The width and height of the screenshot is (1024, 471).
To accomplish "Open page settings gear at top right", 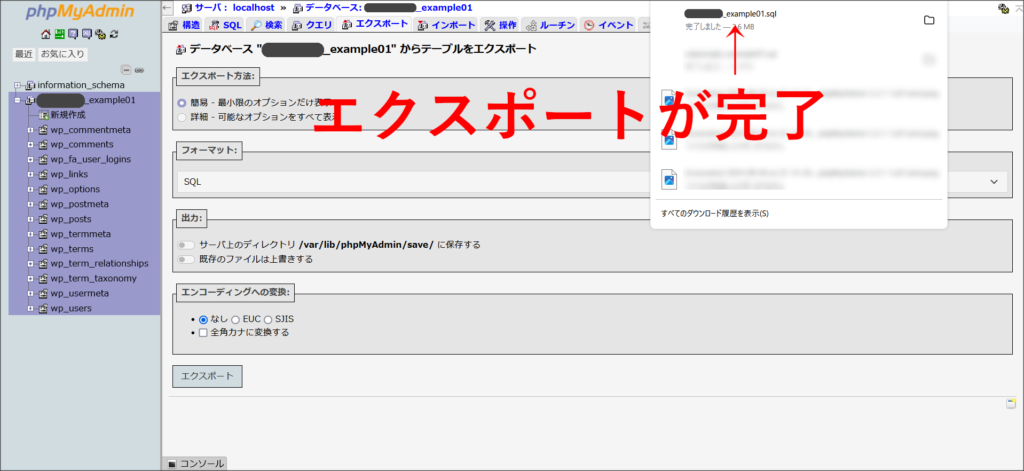I will click(x=1004, y=8).
